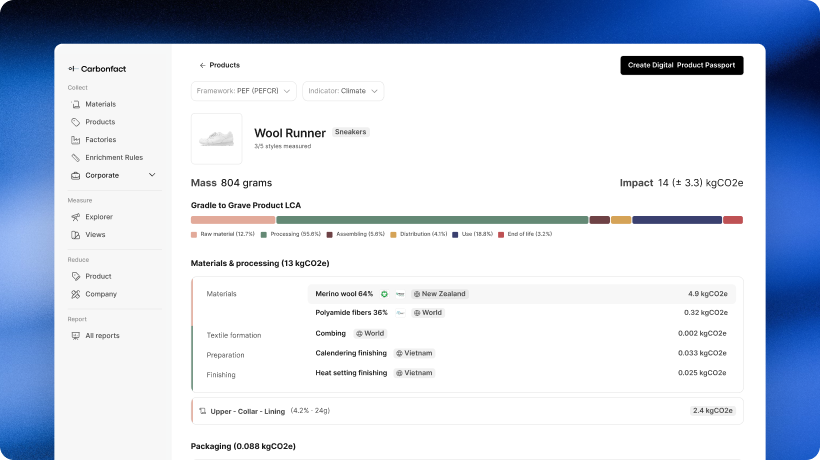Open Factories icon in sidebar

(x=76, y=140)
